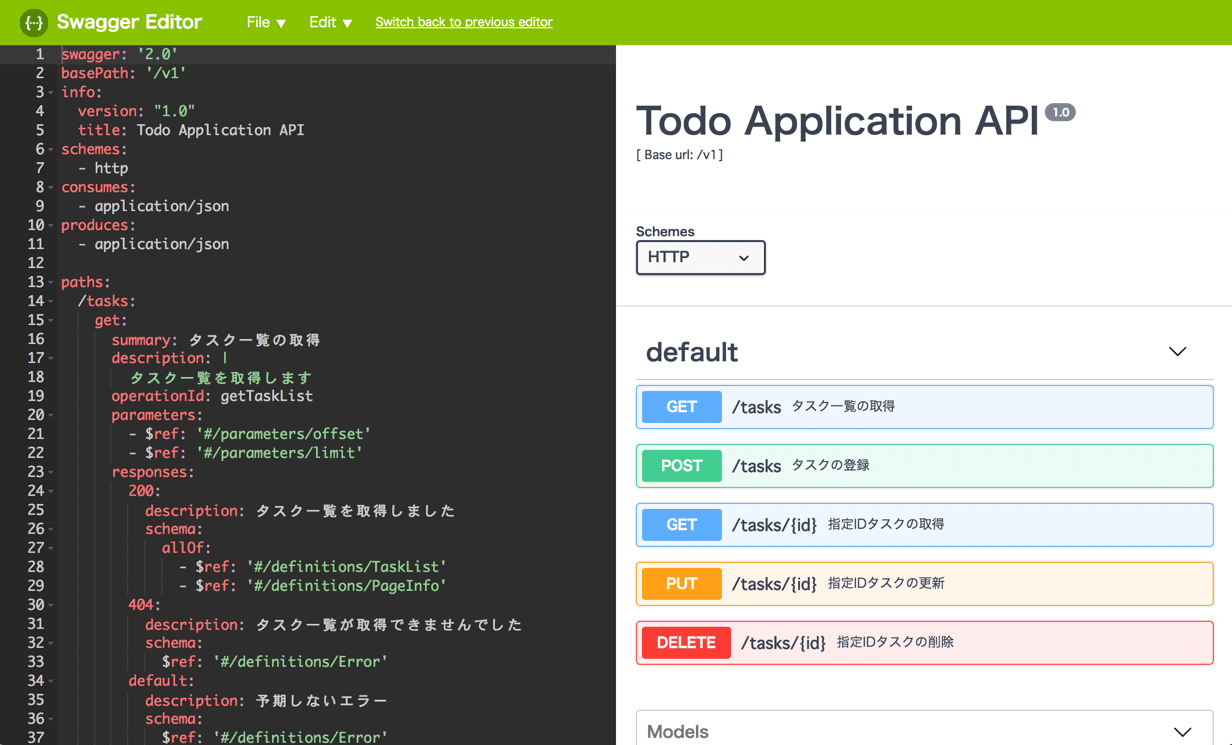Expand GET /tasks/{id} operation row
Screen dimensions: 1232x745
924,525
